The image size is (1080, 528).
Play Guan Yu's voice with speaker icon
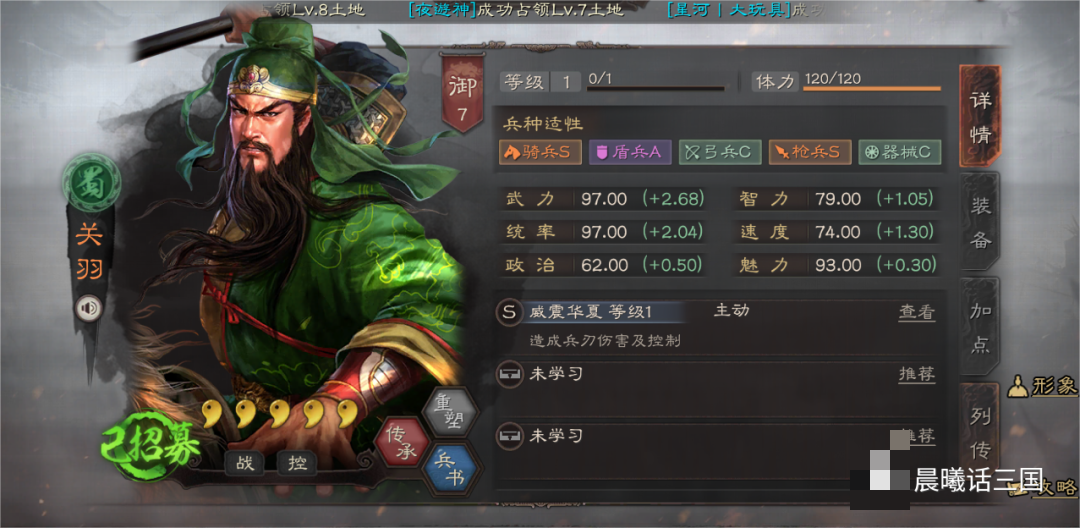pos(88,308)
